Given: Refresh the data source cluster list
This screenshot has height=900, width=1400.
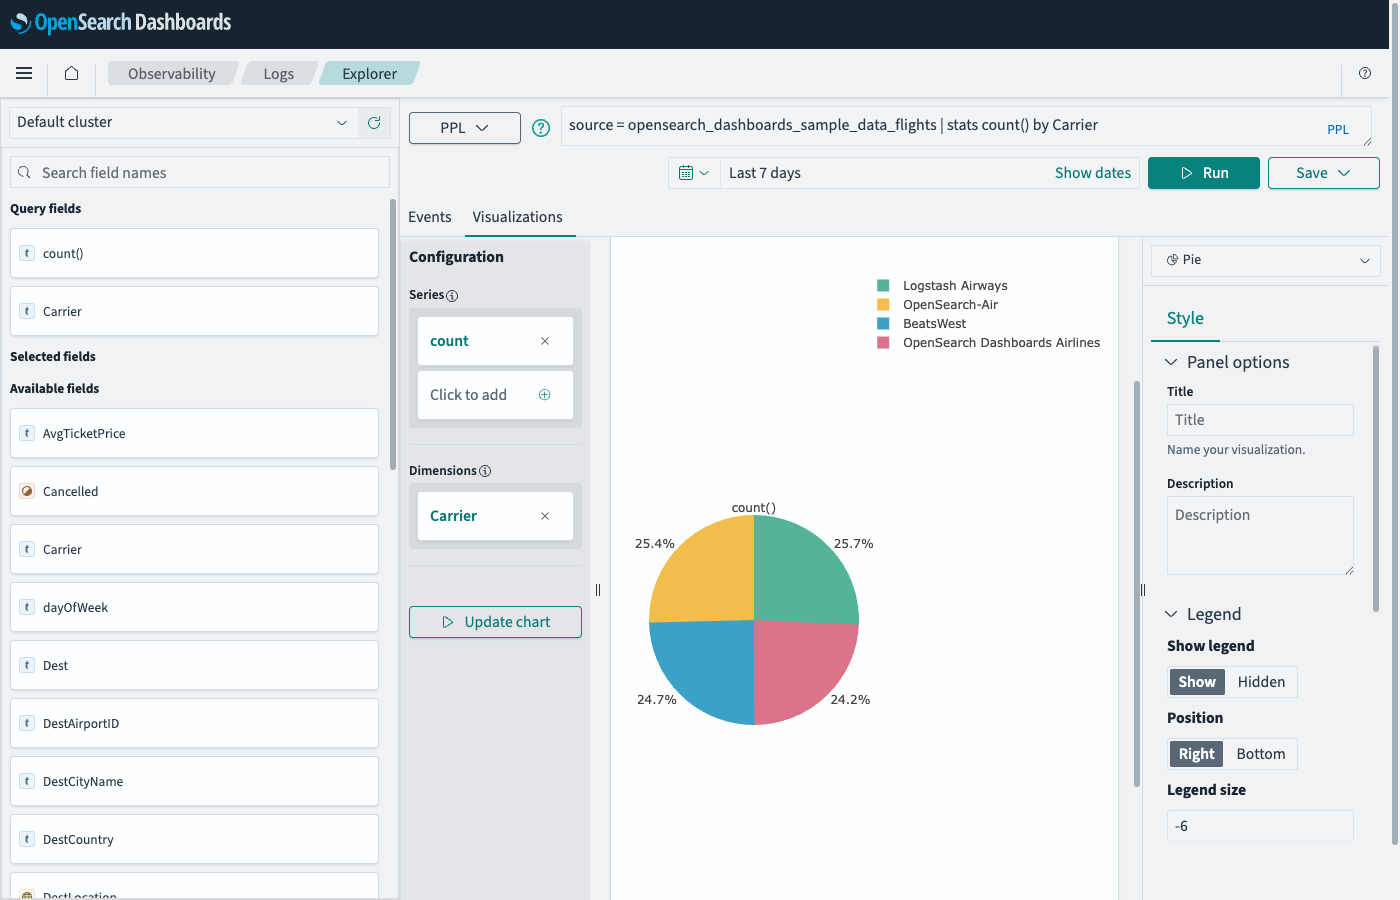Looking at the screenshot, I should [374, 122].
